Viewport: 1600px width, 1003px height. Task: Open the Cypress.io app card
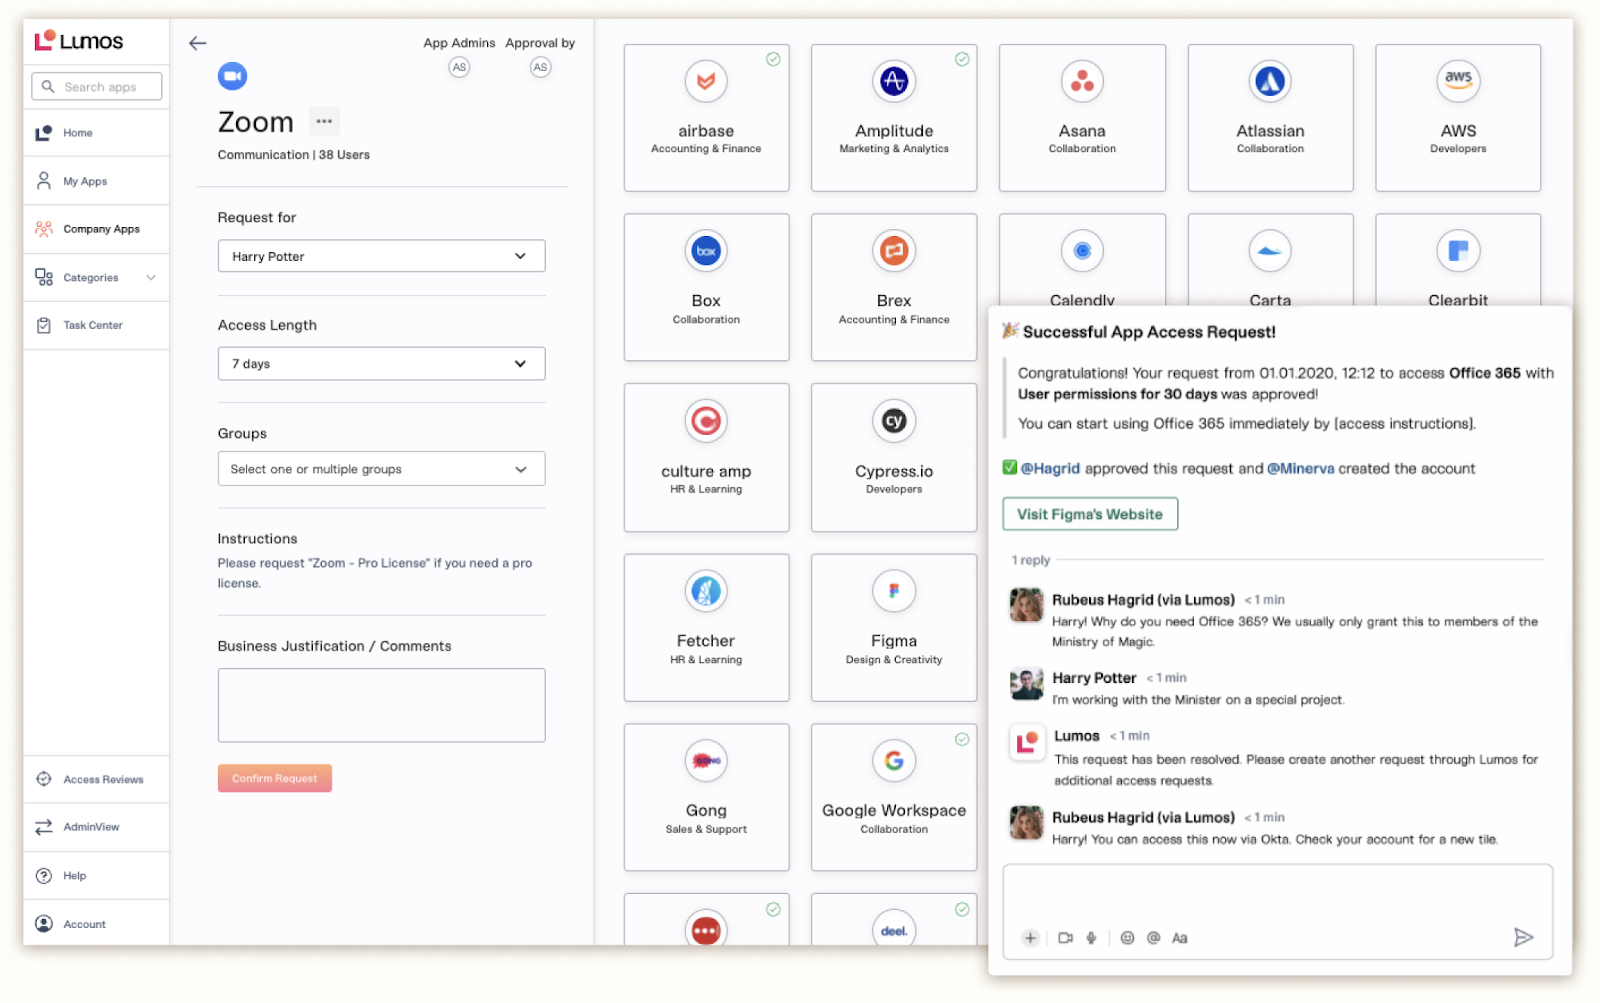(x=894, y=457)
